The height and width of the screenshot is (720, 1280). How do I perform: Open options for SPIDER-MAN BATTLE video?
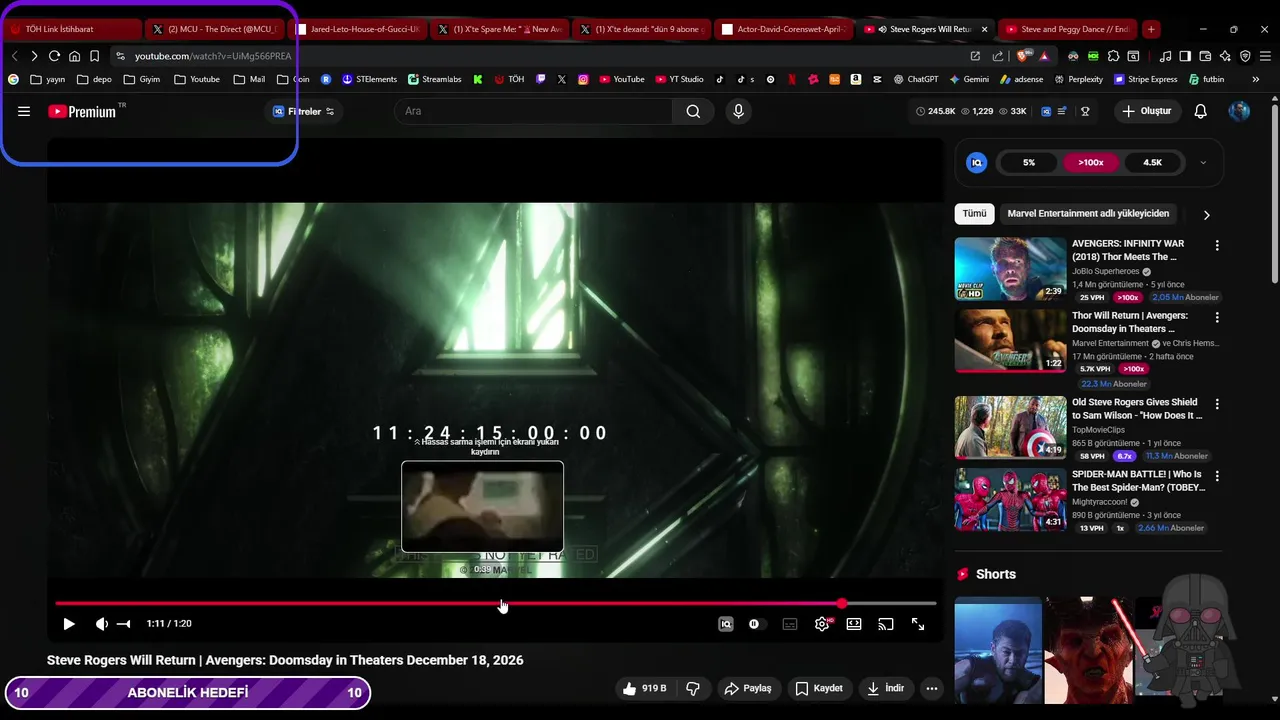1217,476
